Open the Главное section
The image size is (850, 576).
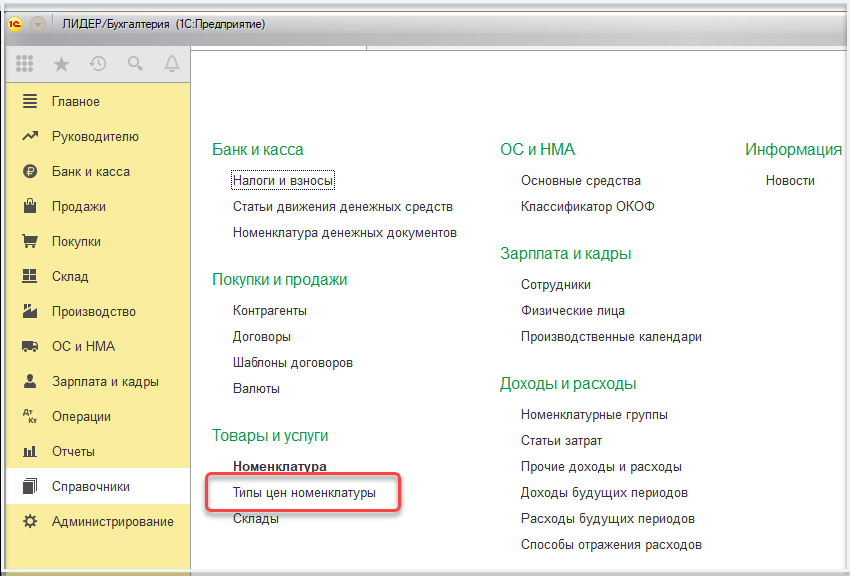click(98, 101)
